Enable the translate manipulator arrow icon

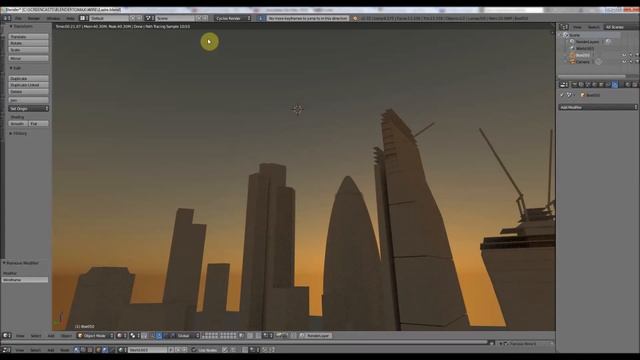(159, 336)
